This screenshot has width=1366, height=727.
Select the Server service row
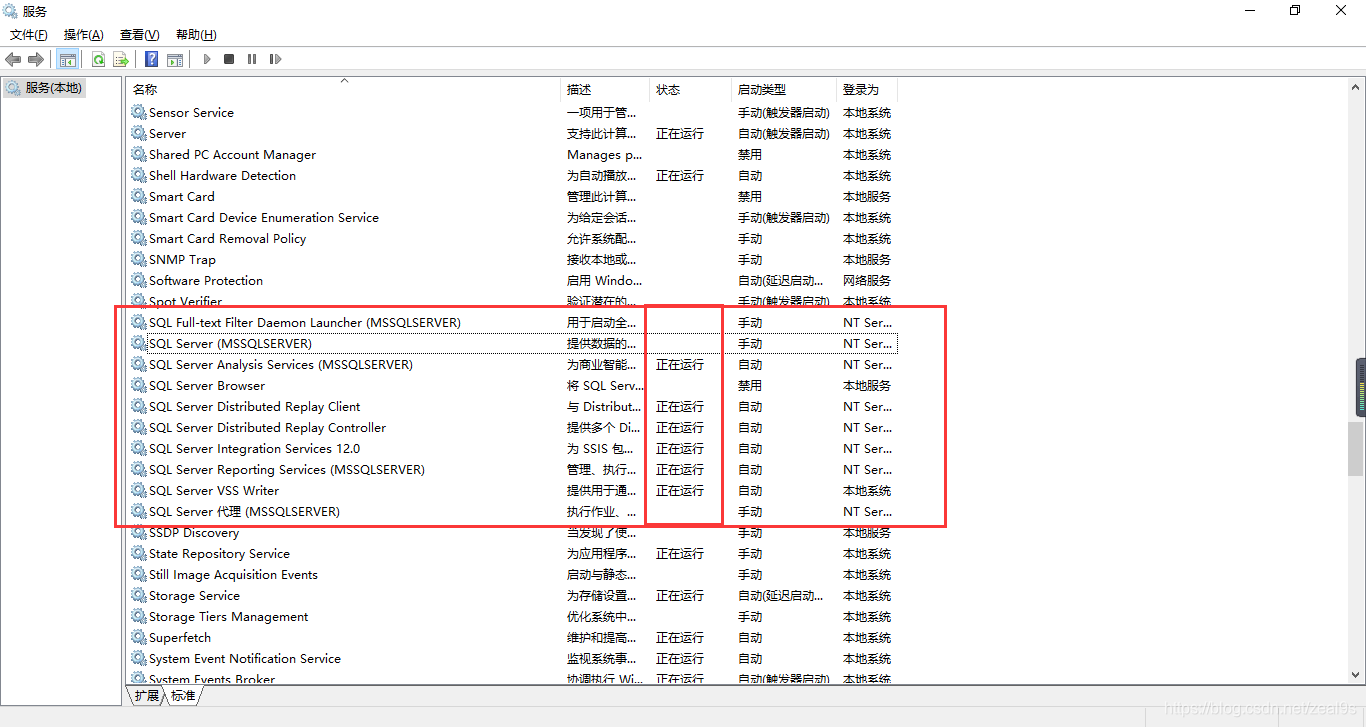(x=513, y=134)
